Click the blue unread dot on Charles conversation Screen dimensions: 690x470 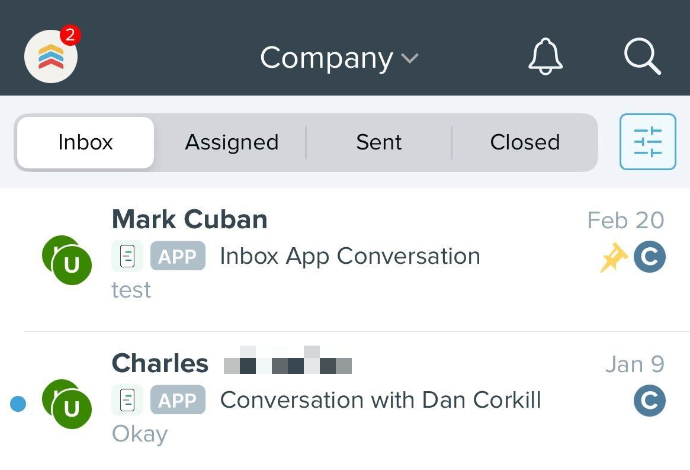coord(18,404)
